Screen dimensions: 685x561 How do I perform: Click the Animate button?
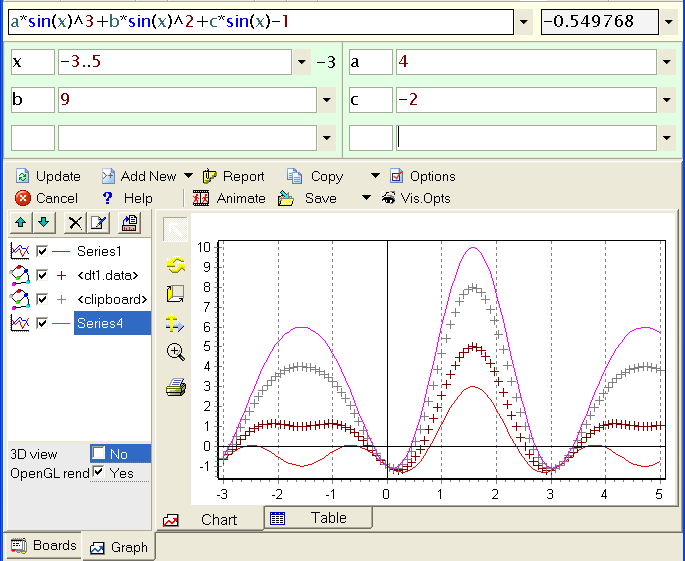click(x=230, y=198)
